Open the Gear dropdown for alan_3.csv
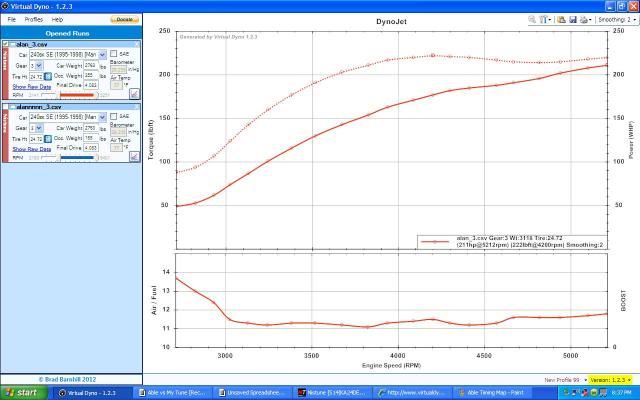The width and height of the screenshot is (640, 400). [40, 65]
